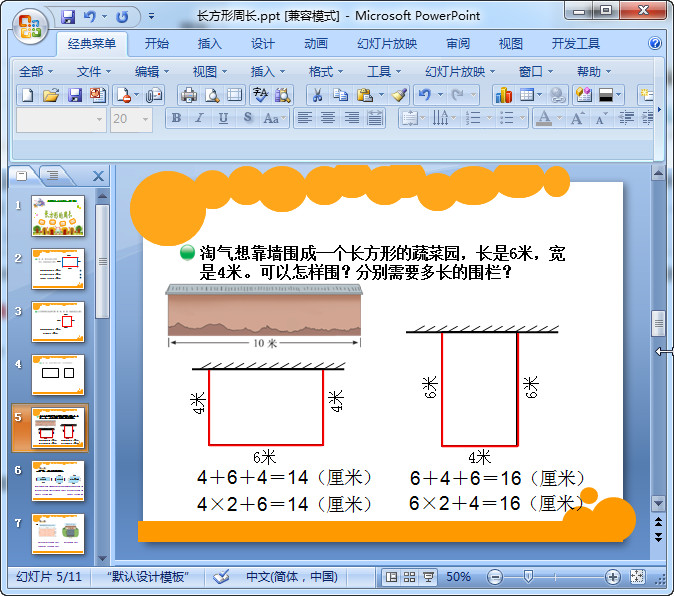Viewport: 674px width, 596px height.
Task: Insert a chart with chart icon
Action: pyautogui.click(x=504, y=95)
